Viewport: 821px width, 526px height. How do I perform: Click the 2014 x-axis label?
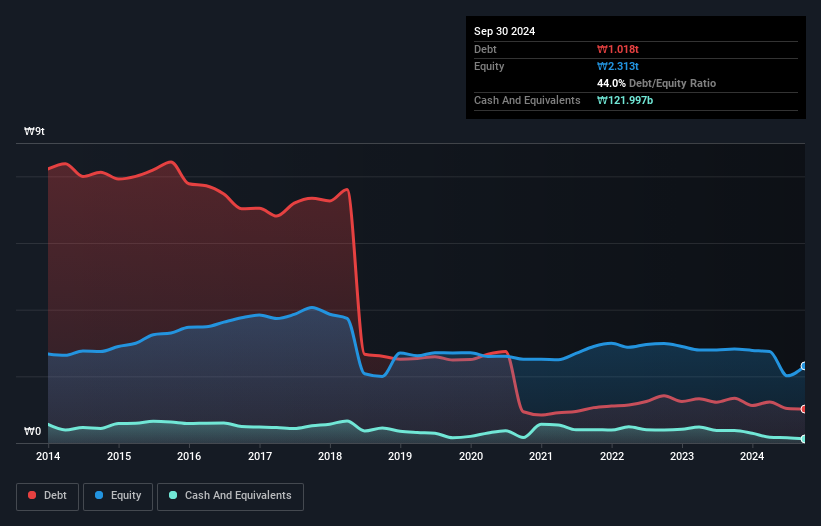tap(48, 456)
